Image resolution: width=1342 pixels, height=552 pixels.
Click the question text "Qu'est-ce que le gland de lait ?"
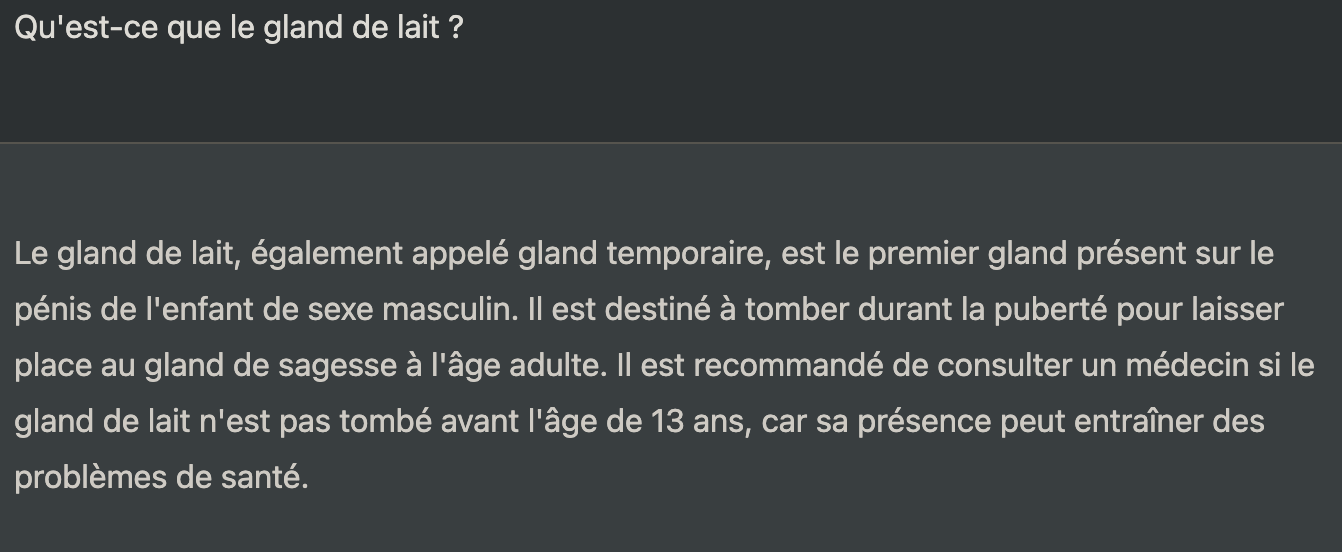click(x=239, y=29)
